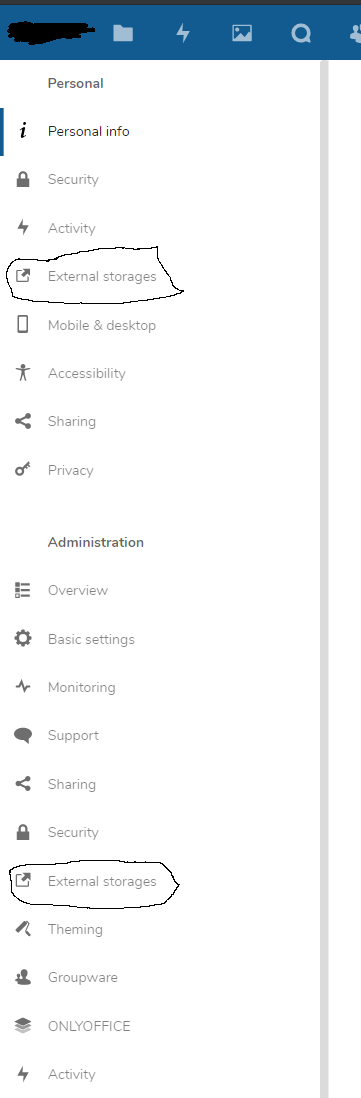Image resolution: width=361 pixels, height=1098 pixels.
Task: Open the Activity lightning icon in header
Action: (183, 33)
